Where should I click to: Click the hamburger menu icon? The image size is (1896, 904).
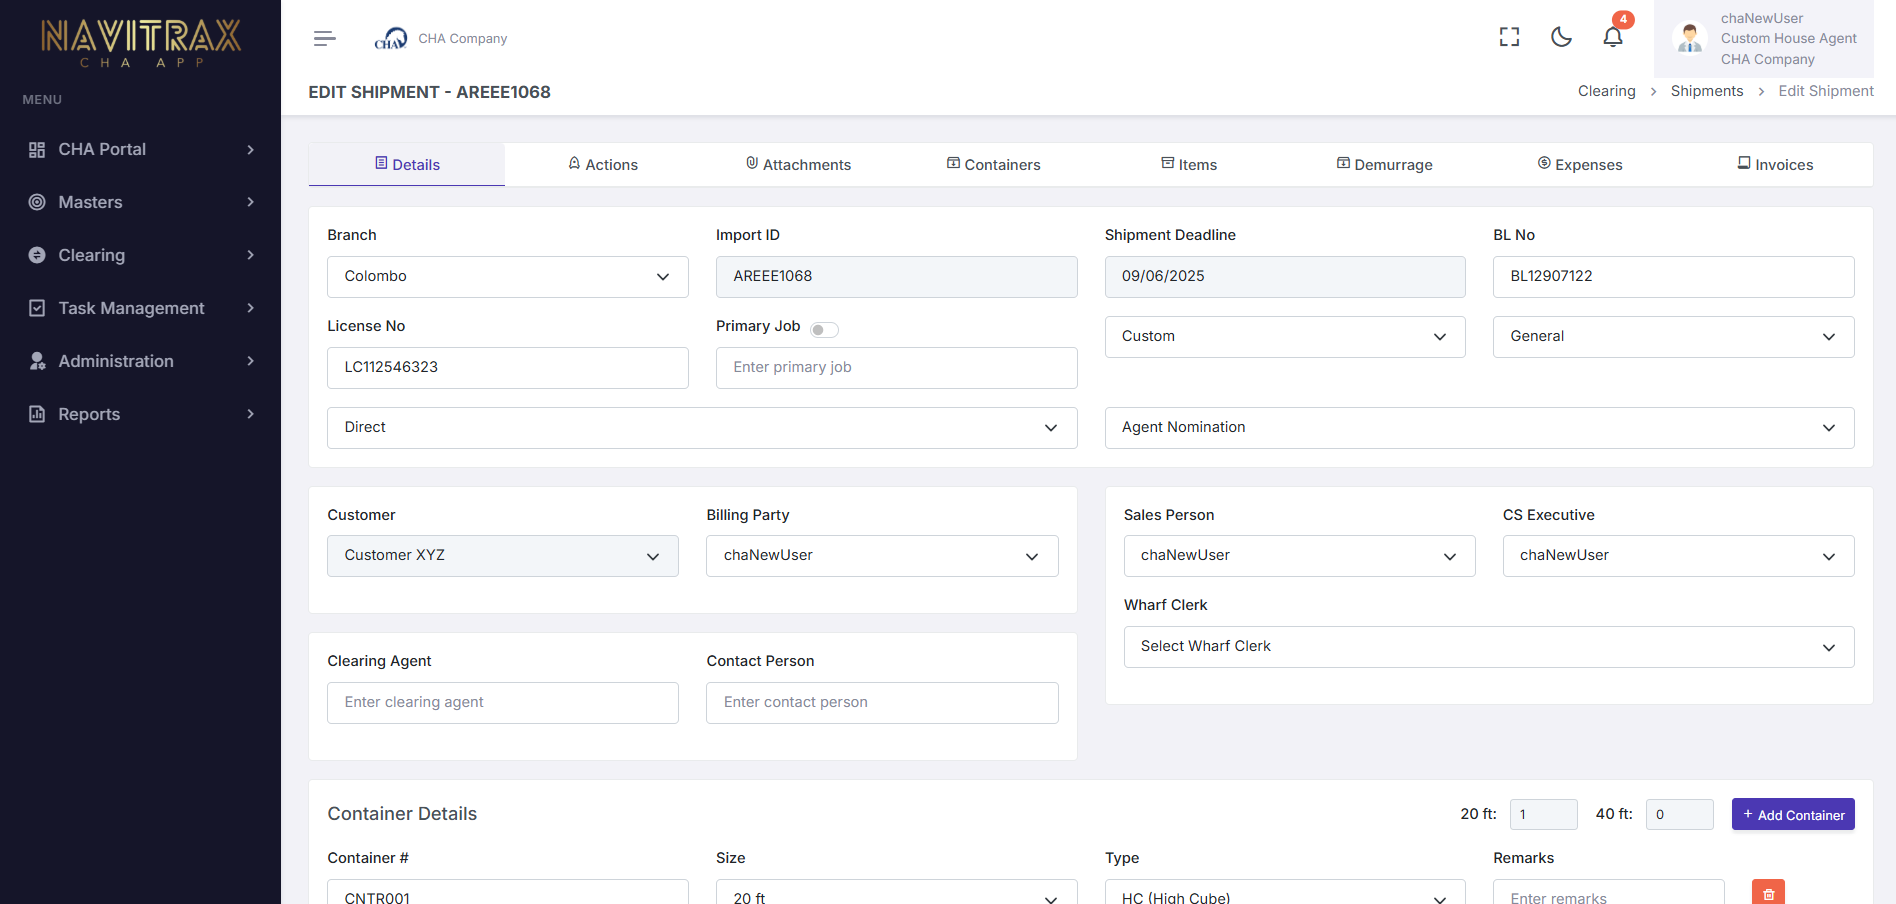coord(324,39)
